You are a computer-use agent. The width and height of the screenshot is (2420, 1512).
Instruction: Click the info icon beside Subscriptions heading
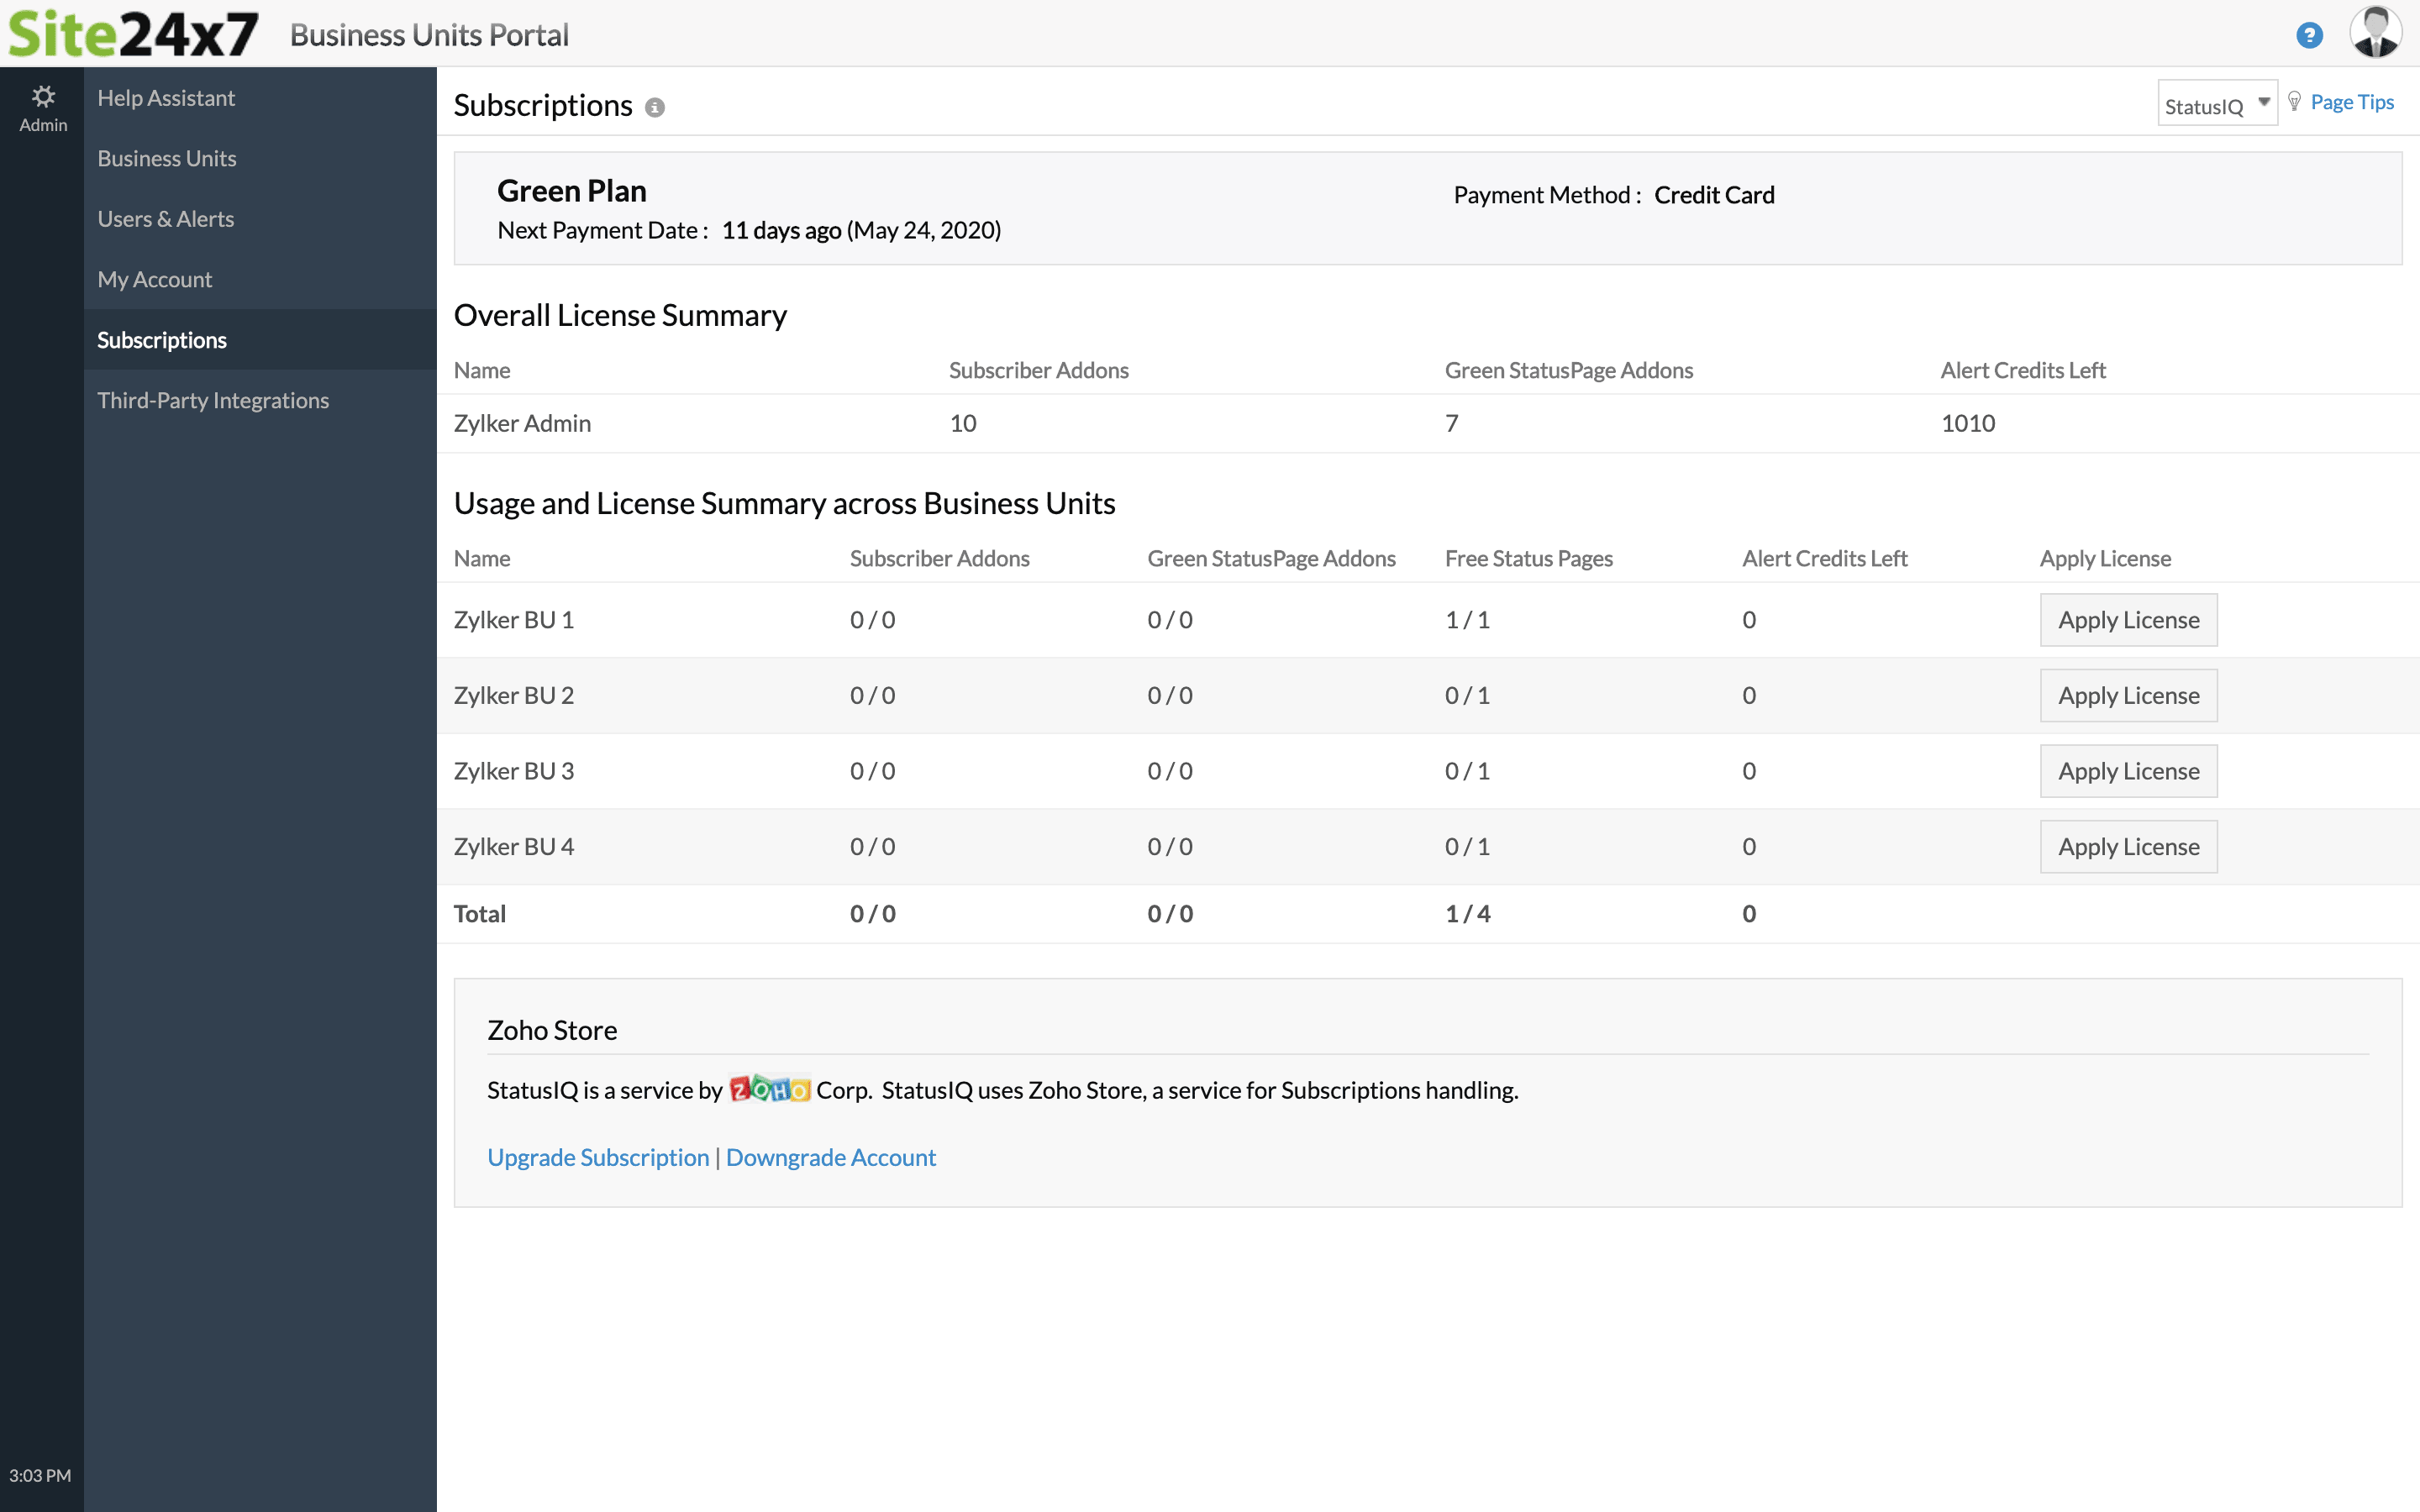pos(655,107)
